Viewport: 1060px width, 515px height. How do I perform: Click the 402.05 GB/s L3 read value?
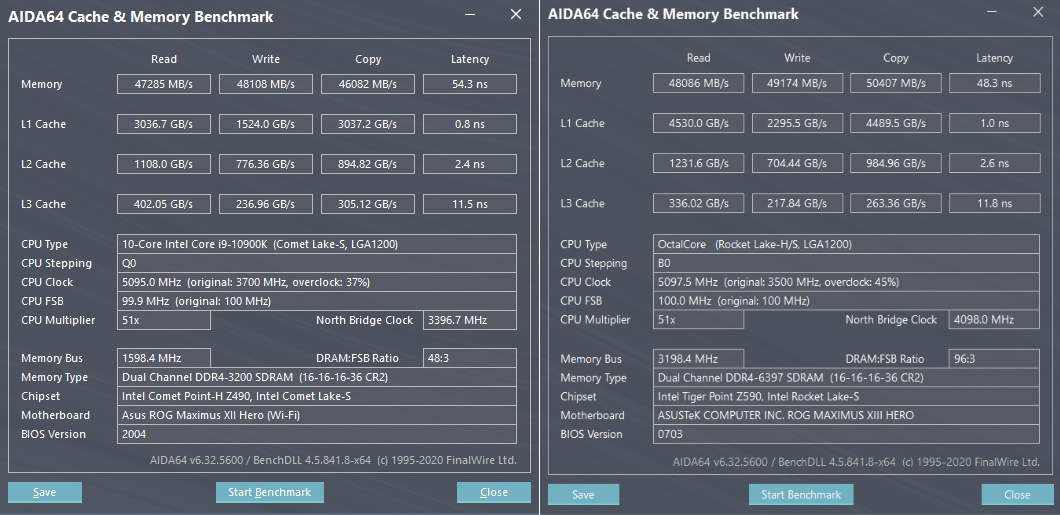pyautogui.click(x=164, y=204)
